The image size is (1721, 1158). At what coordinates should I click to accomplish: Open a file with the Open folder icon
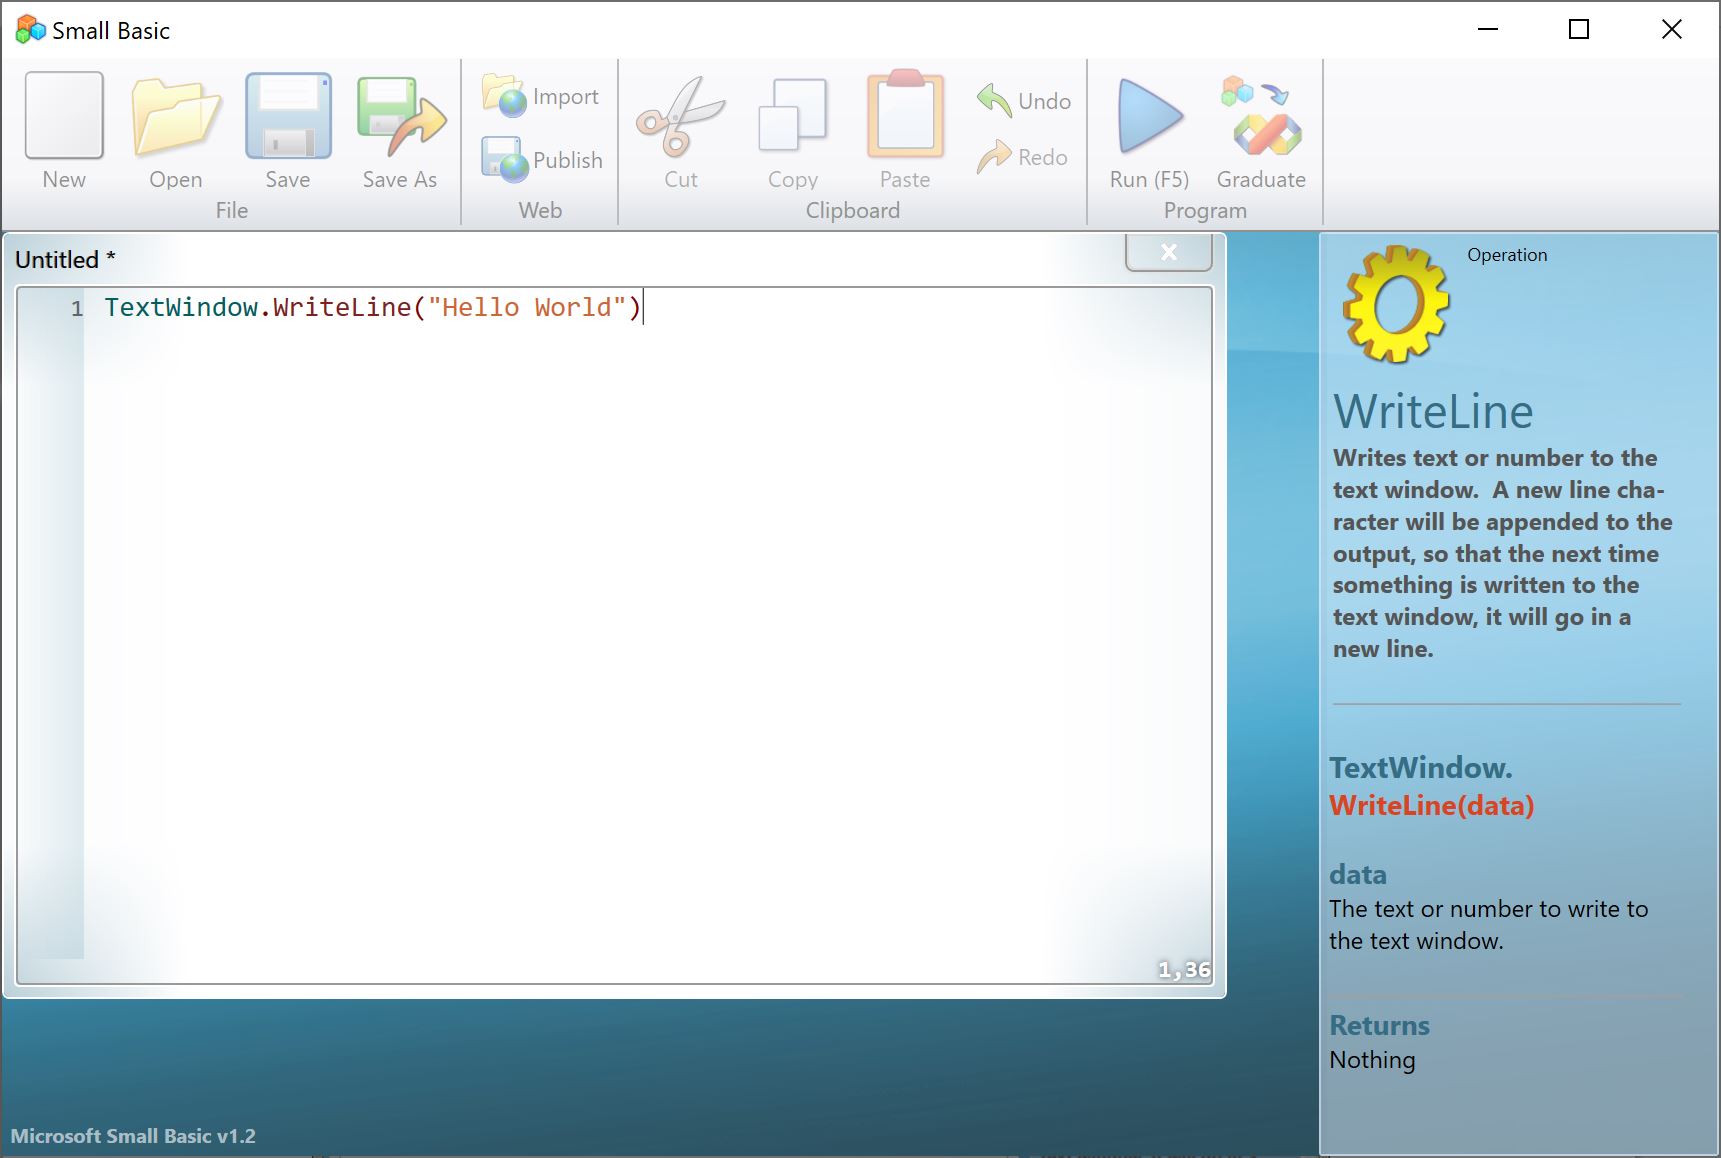pos(176,116)
